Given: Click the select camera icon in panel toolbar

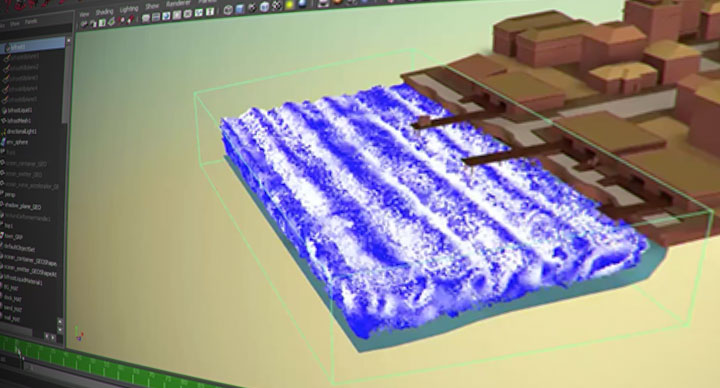Looking at the screenshot, I should (84, 24).
